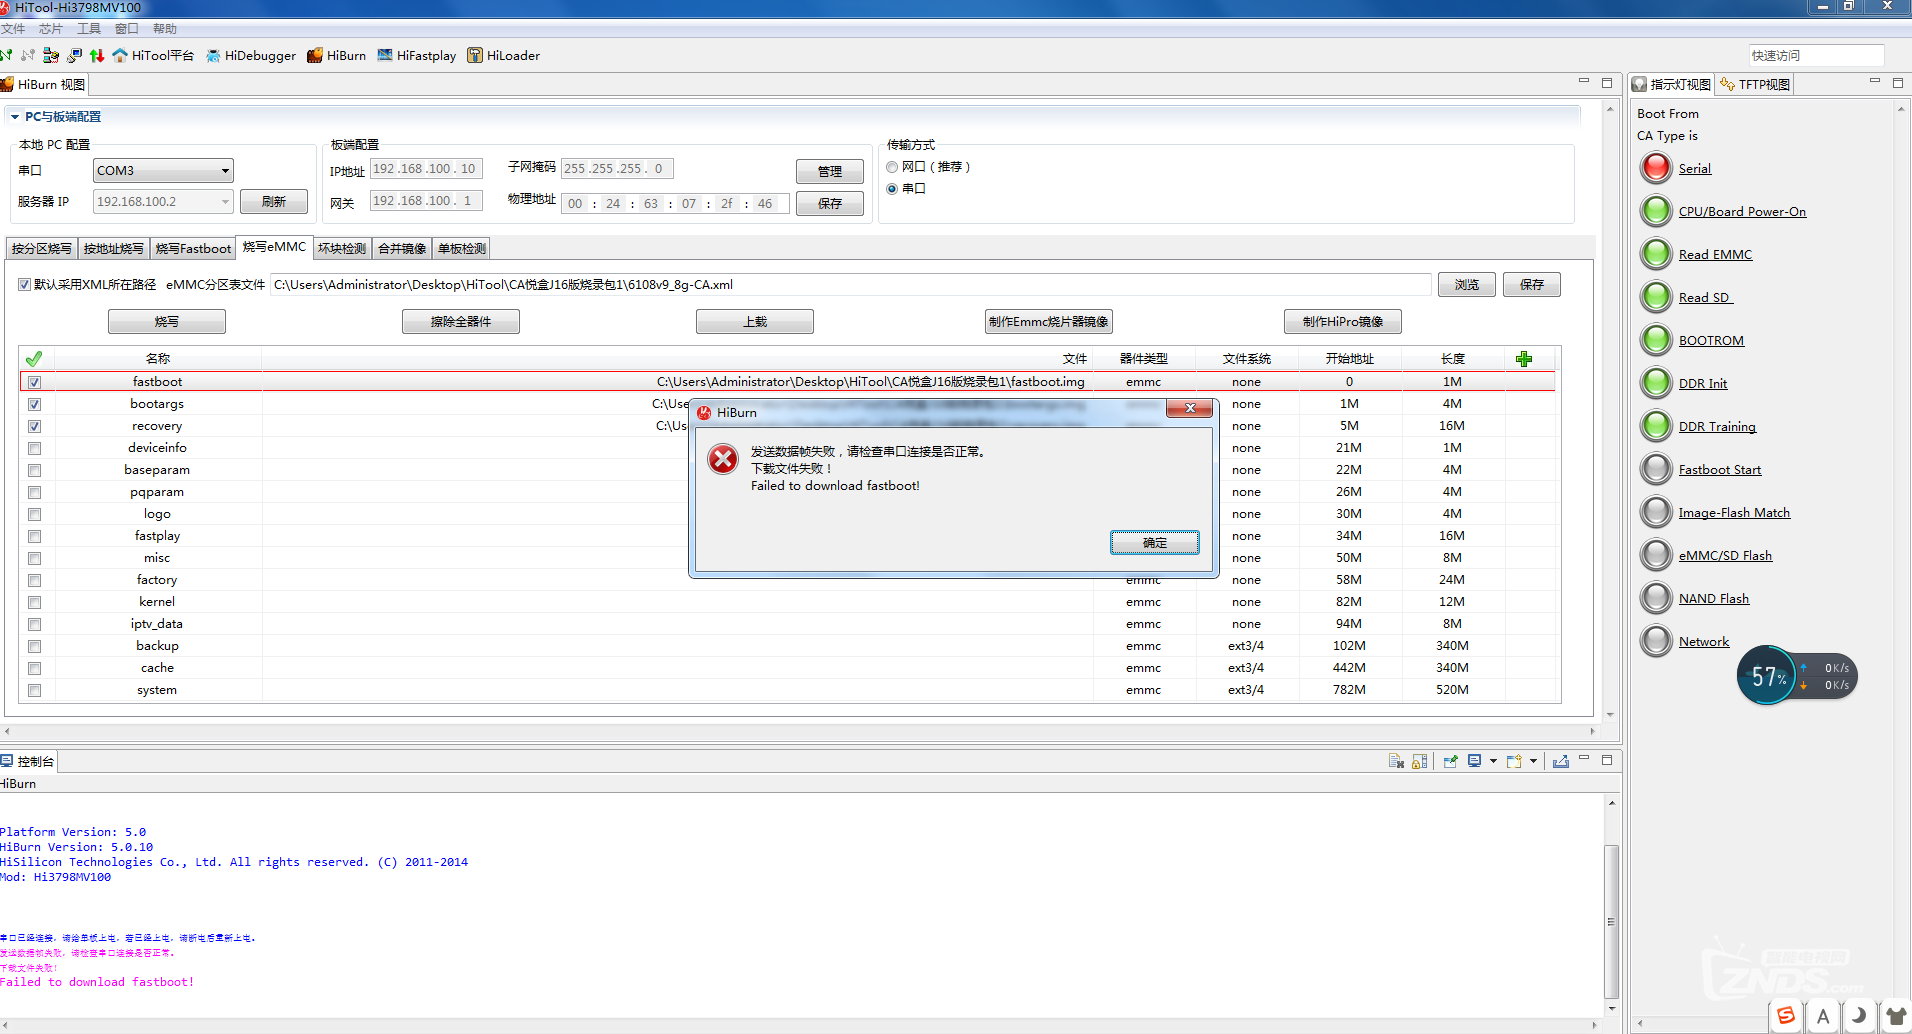
Task: Click the Upload button
Action: (754, 321)
